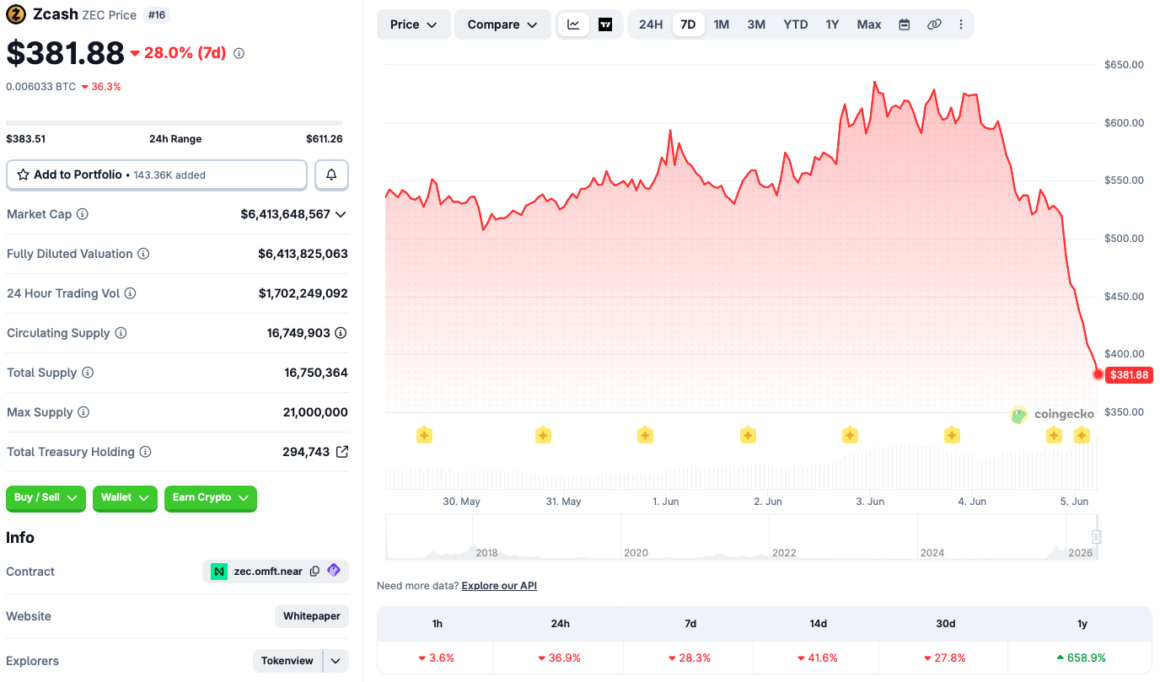Click the Zcash coin logo icon
The width and height of the screenshot is (1160, 682).
click(16, 14)
